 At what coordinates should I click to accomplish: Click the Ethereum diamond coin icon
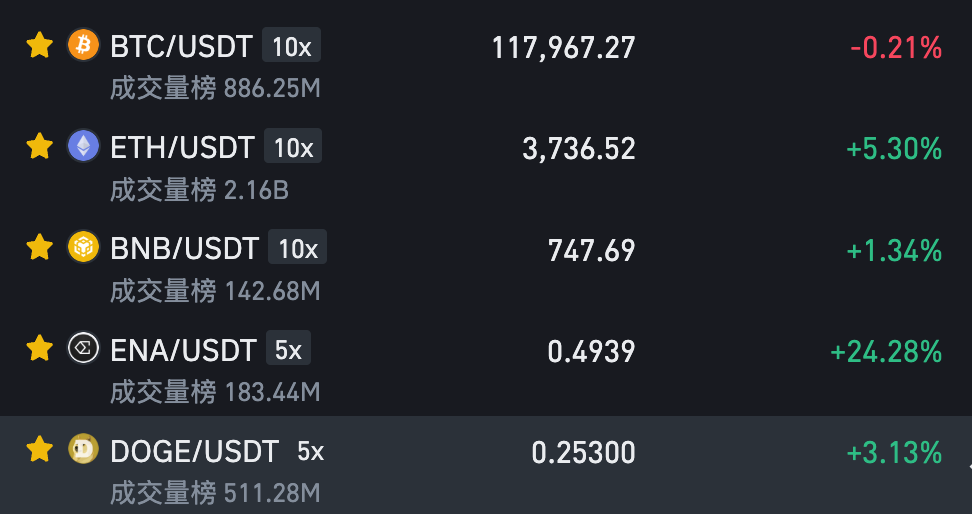pos(83,146)
